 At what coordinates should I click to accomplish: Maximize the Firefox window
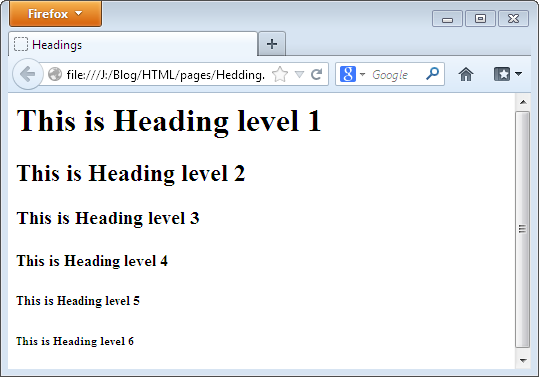480,19
